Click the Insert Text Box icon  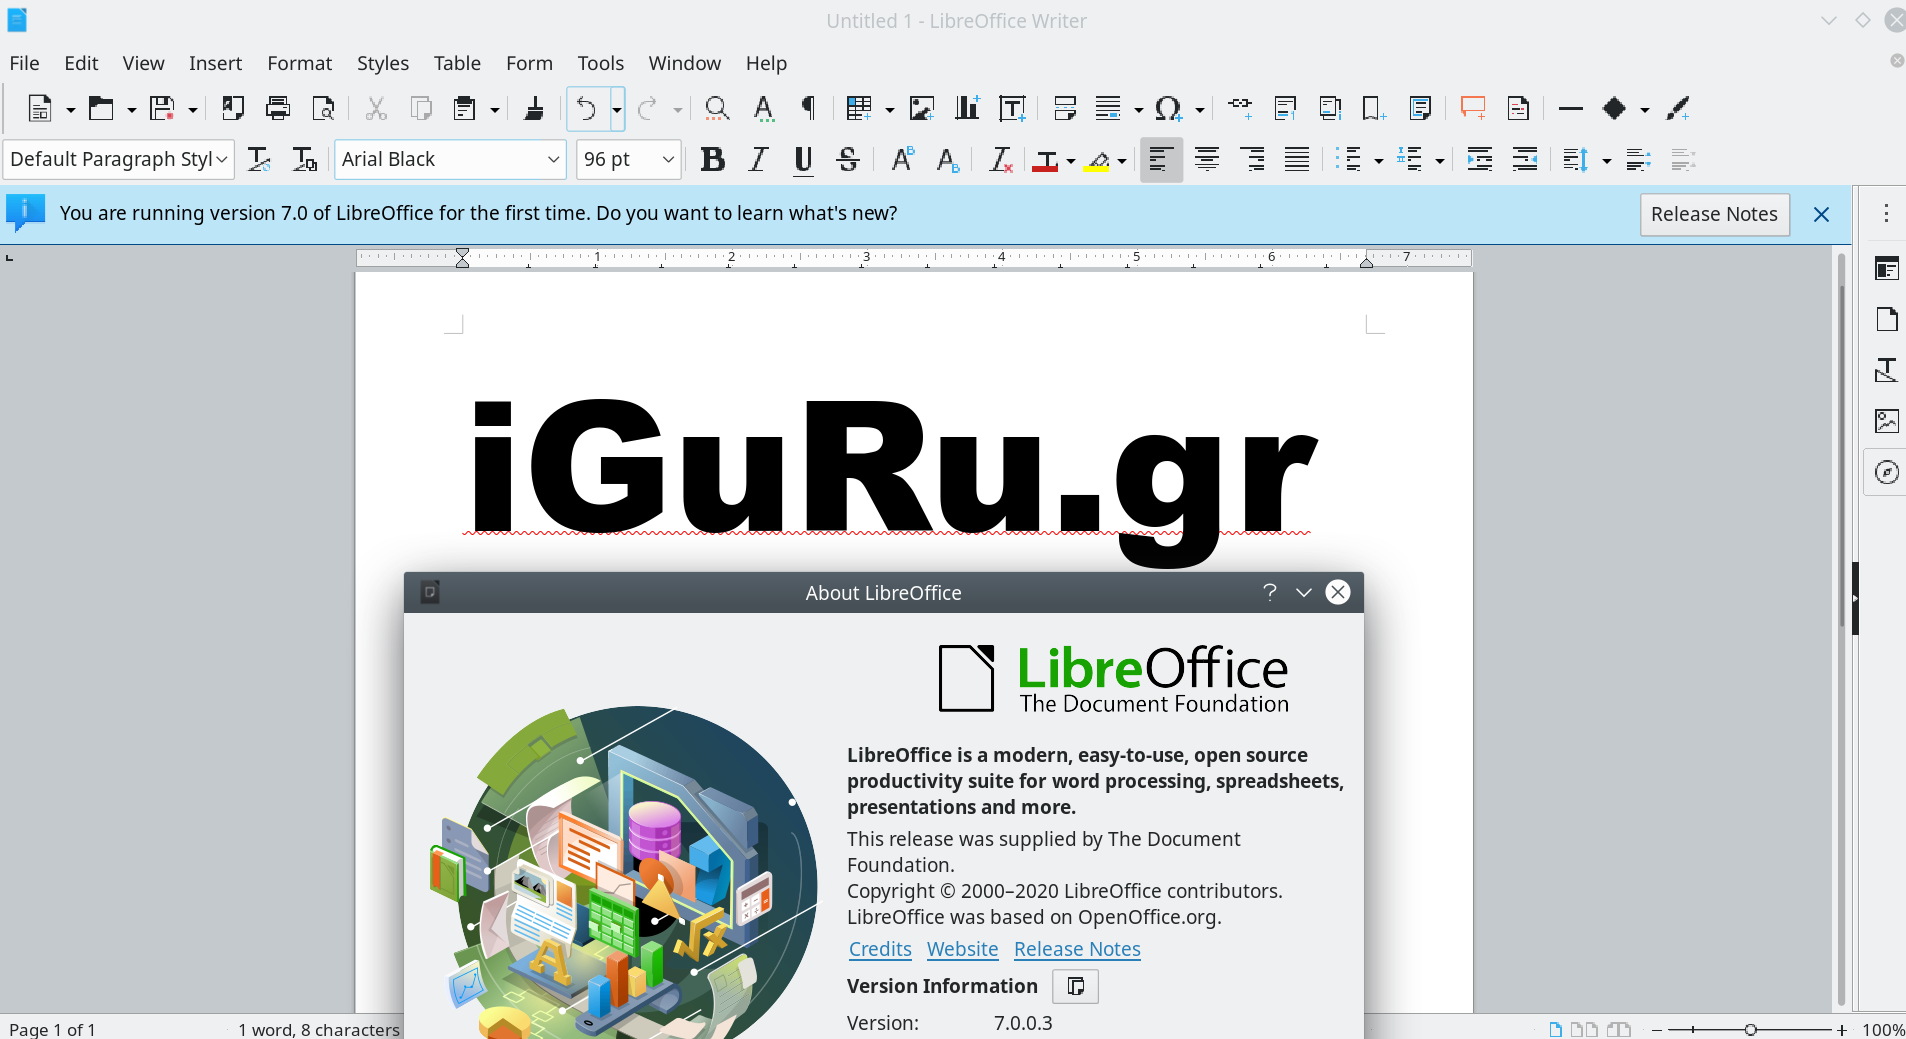click(1012, 108)
